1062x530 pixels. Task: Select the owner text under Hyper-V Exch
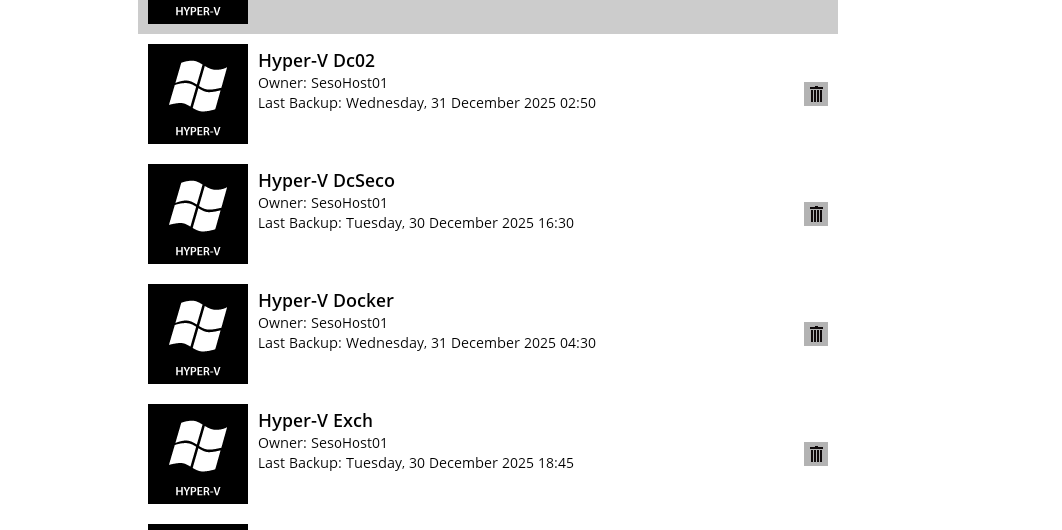(322, 443)
